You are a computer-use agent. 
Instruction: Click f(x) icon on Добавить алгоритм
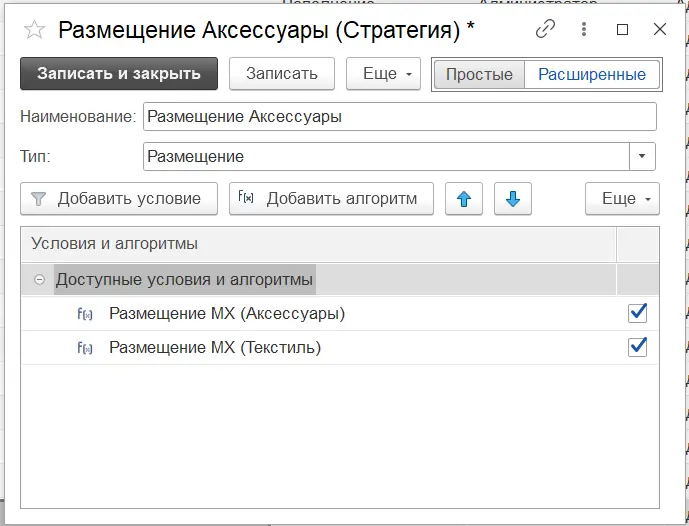pos(246,197)
